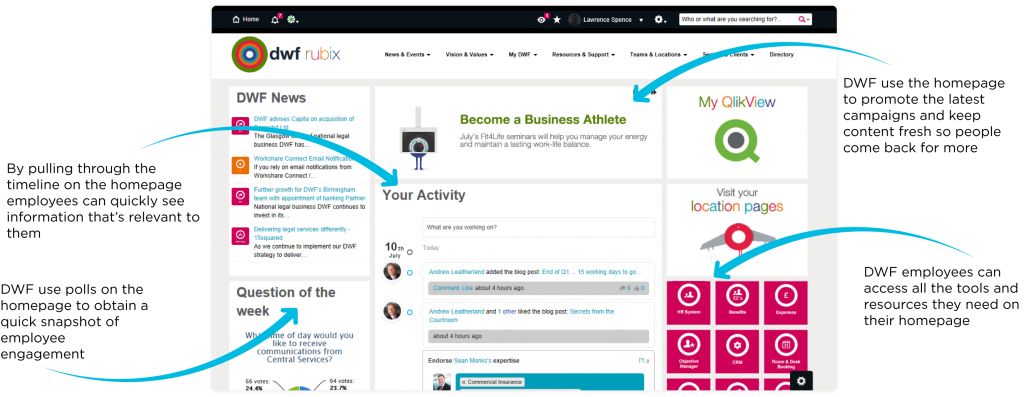Screen dimensions: 1024x397
Task: Click icon beside Delivering legal services news
Action: 240,236
